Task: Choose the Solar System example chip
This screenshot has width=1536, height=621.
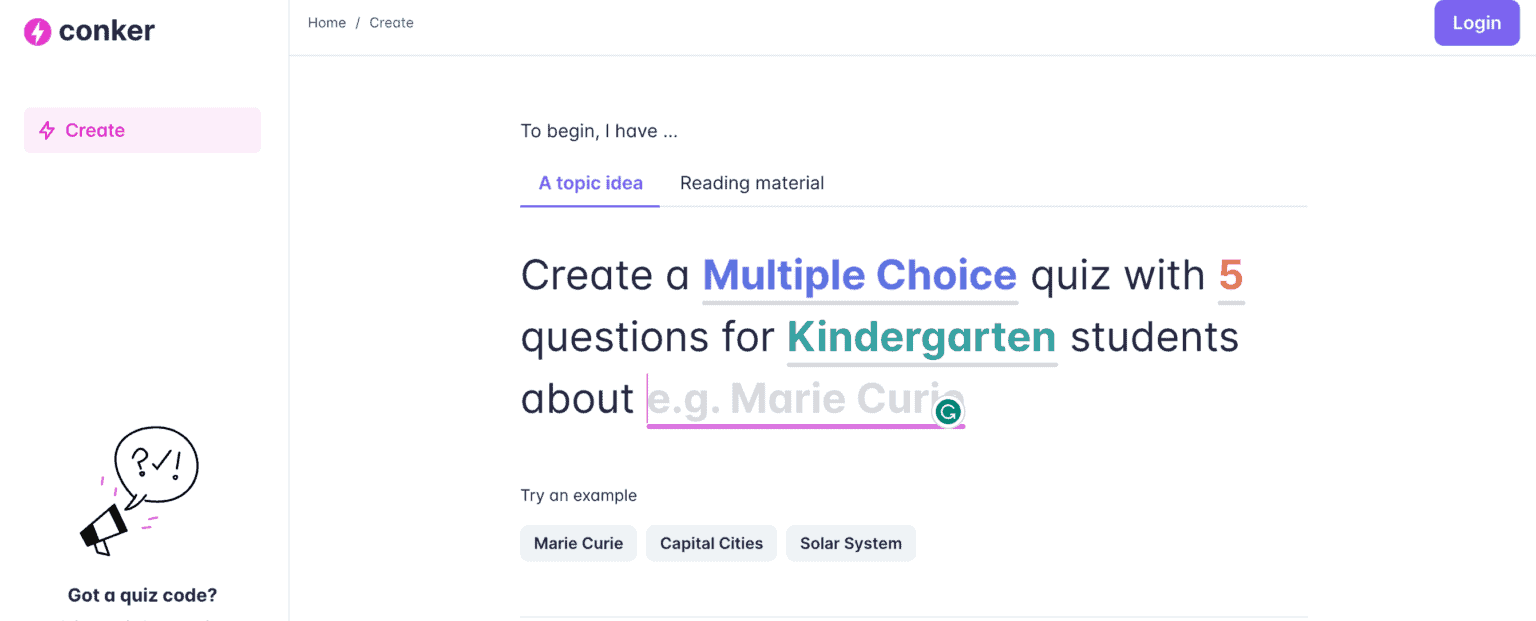Action: 851,543
